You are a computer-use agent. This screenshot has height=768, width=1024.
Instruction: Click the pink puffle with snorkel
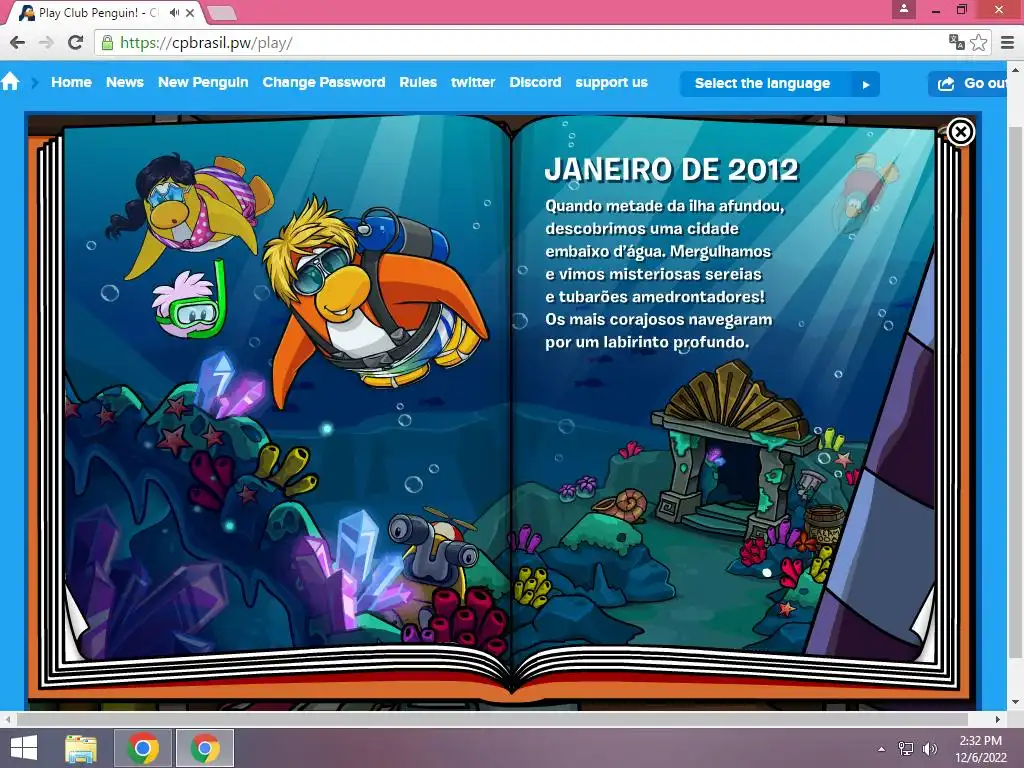point(189,303)
